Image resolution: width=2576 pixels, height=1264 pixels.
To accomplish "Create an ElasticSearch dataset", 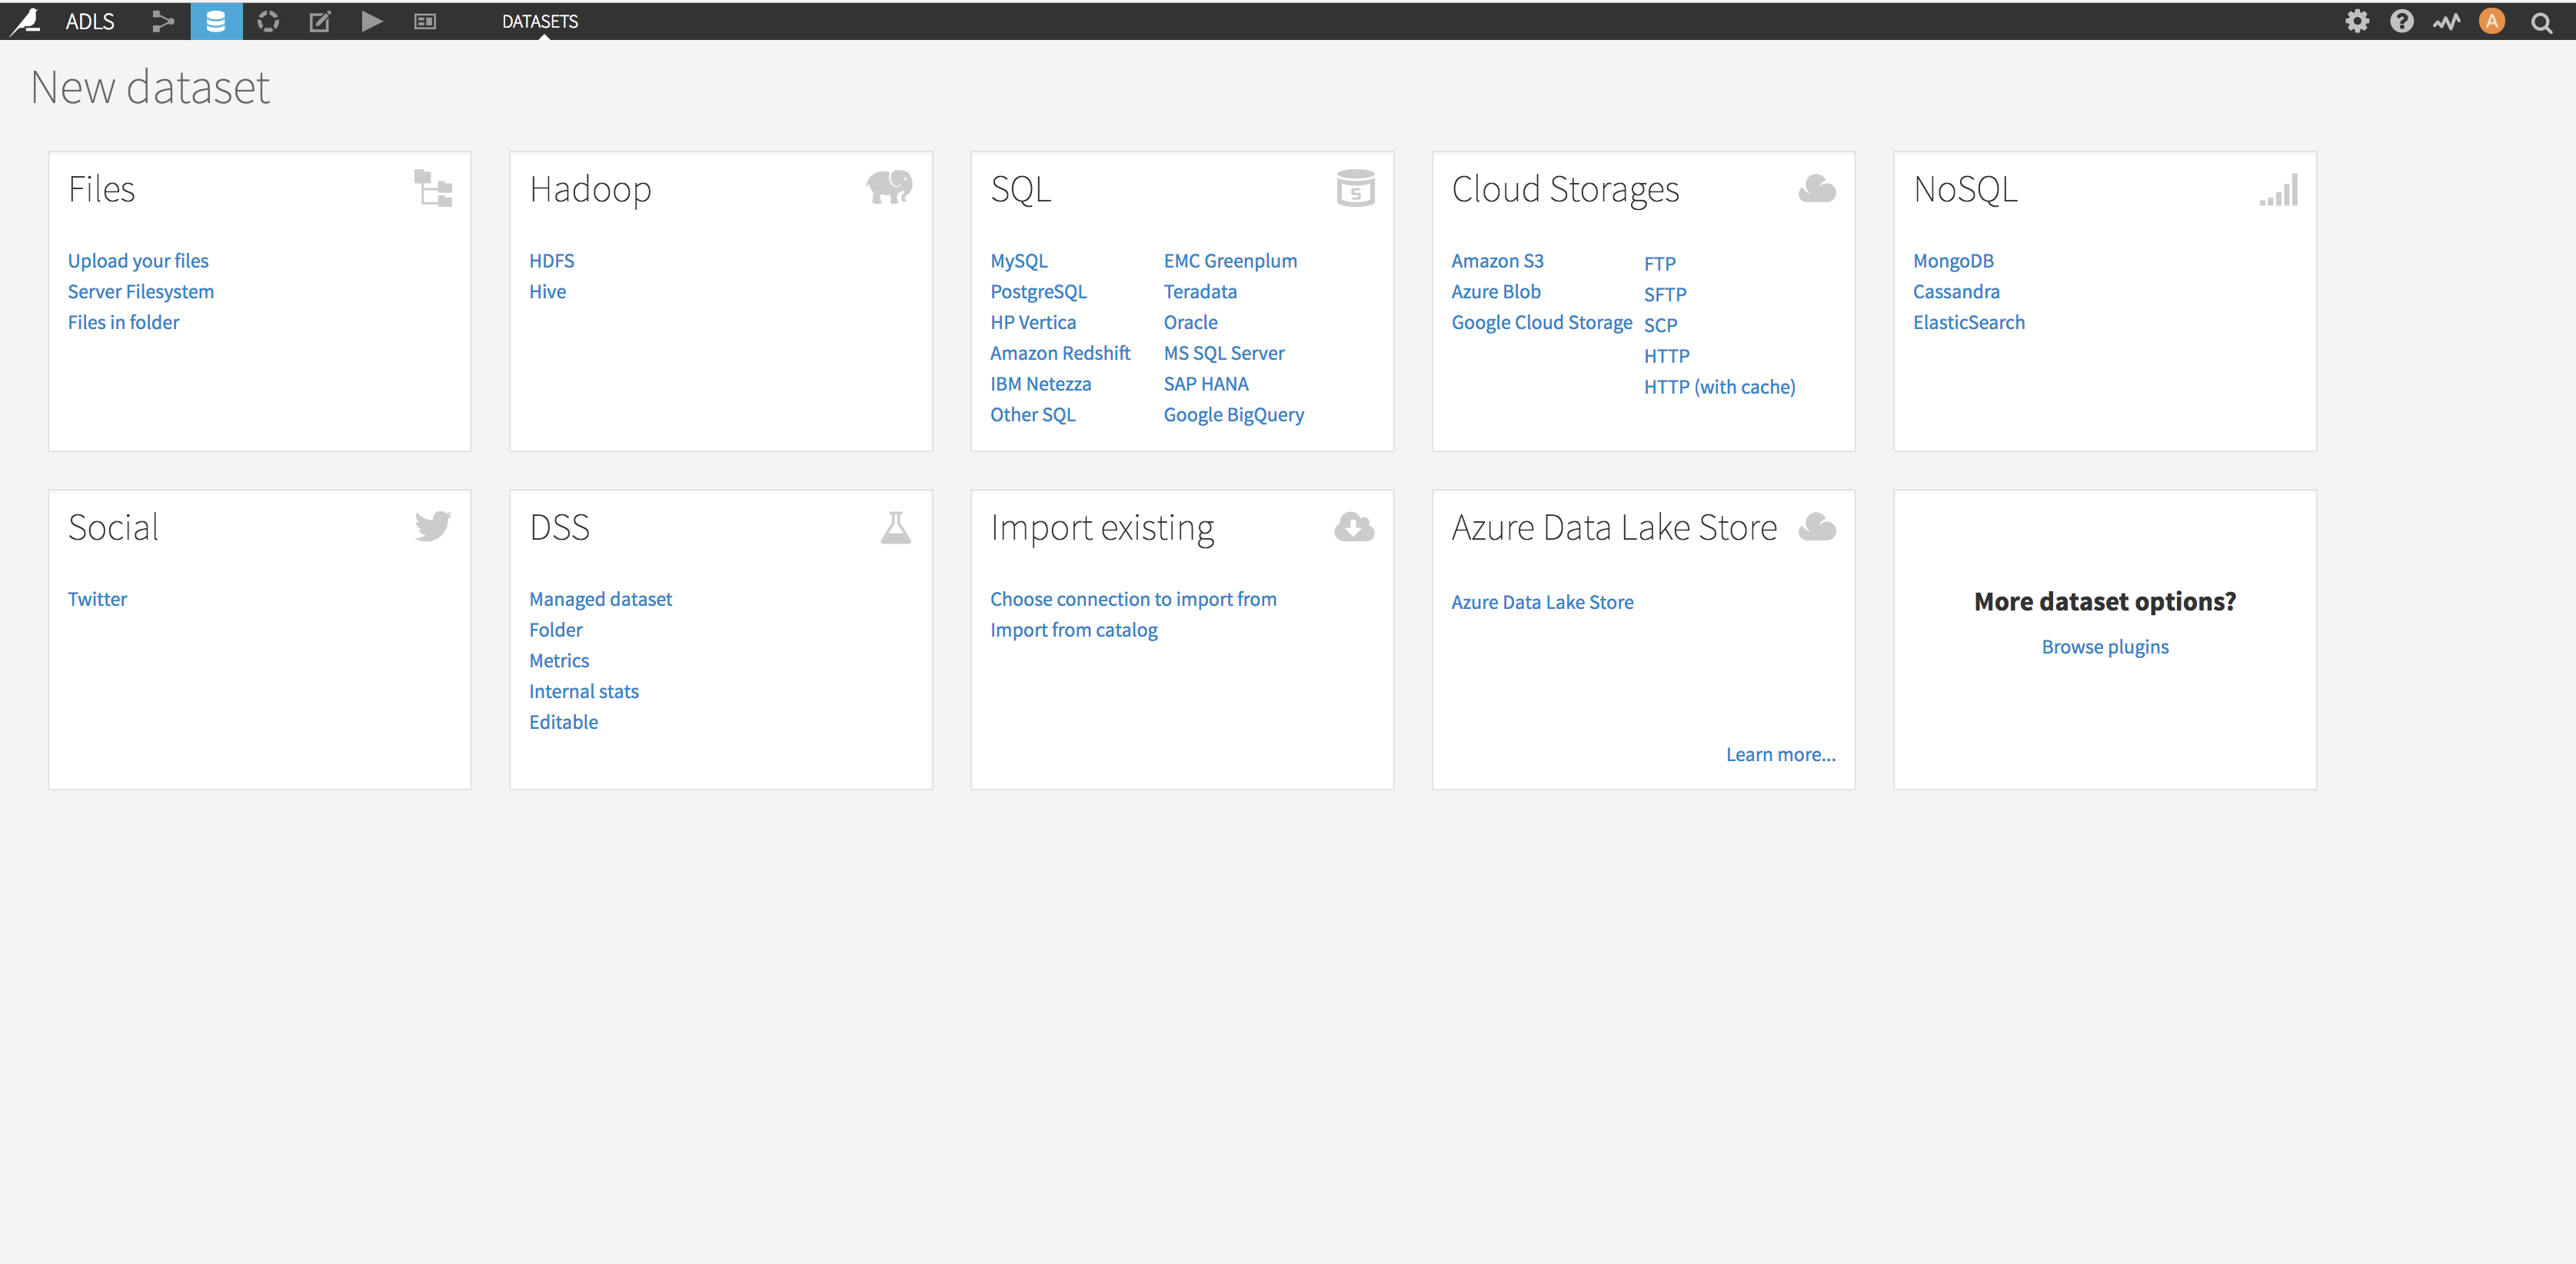I will 1968,322.
